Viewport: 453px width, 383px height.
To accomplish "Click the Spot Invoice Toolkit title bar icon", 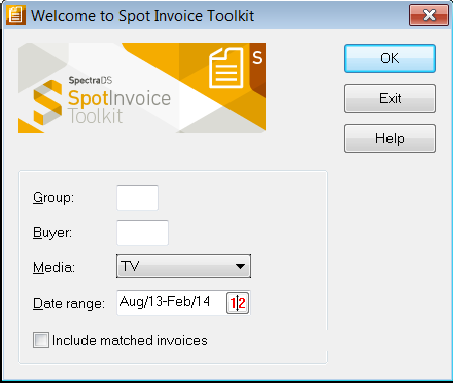I will 16,15.
